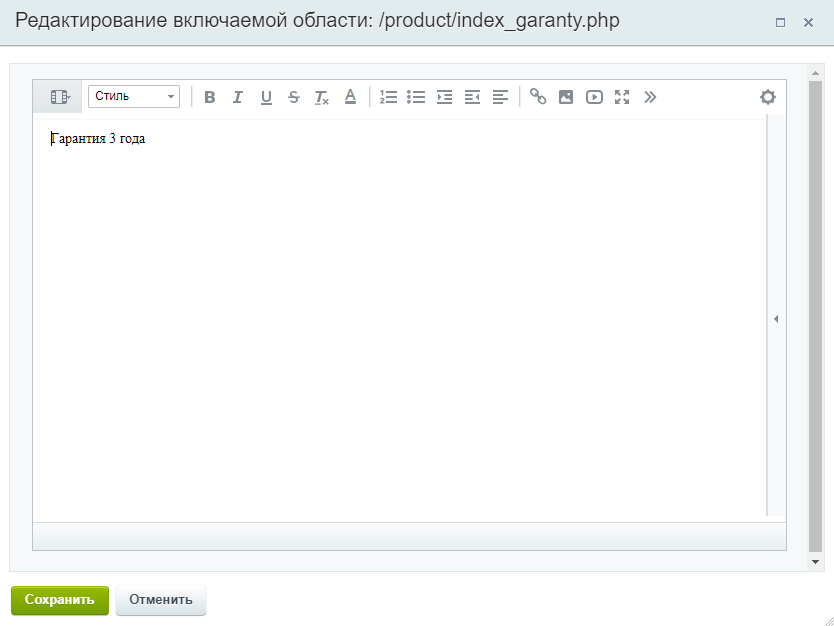Toggle underline formatting
Image resolution: width=834 pixels, height=626 pixels.
(x=266, y=97)
